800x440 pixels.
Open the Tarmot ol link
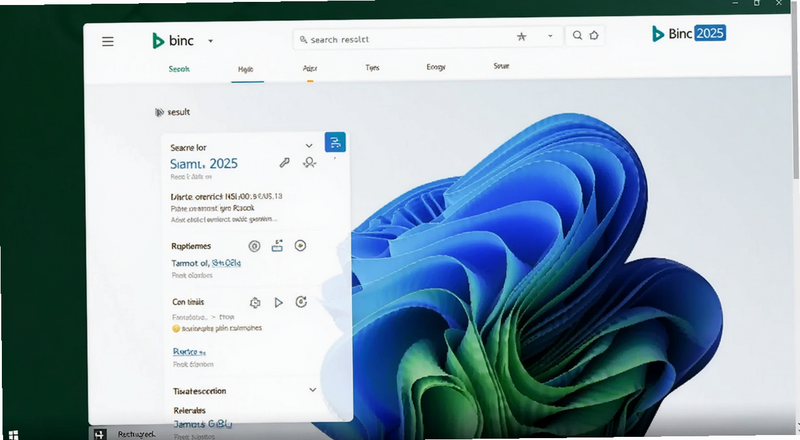click(206, 263)
